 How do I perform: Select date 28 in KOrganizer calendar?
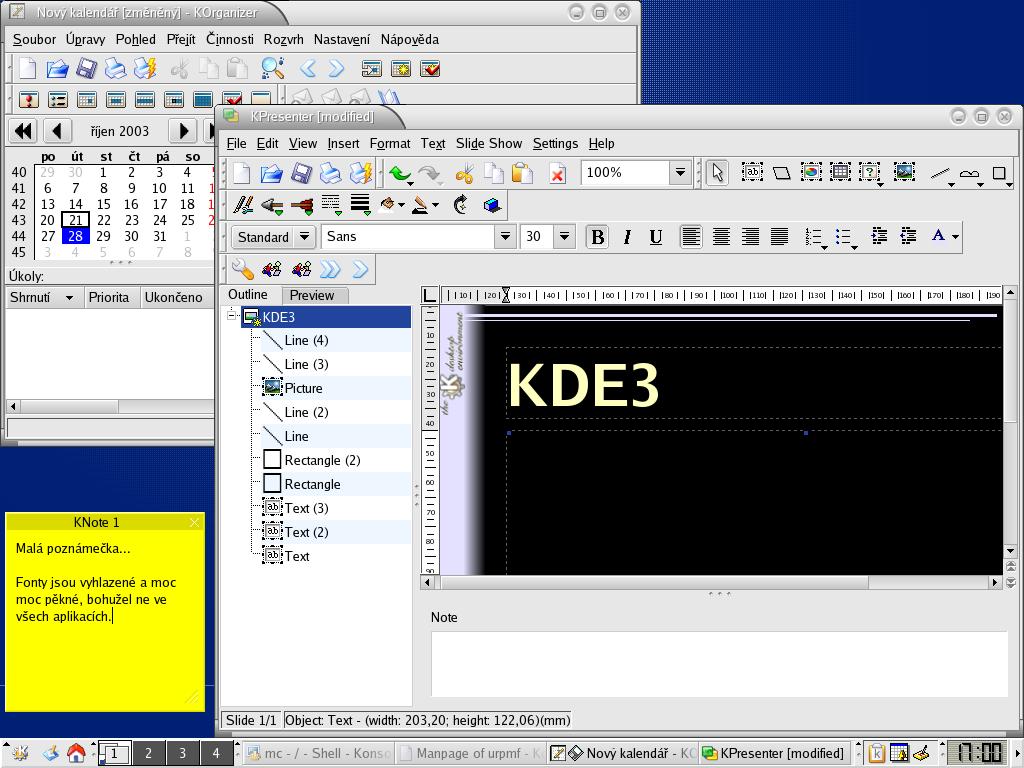pos(75,236)
